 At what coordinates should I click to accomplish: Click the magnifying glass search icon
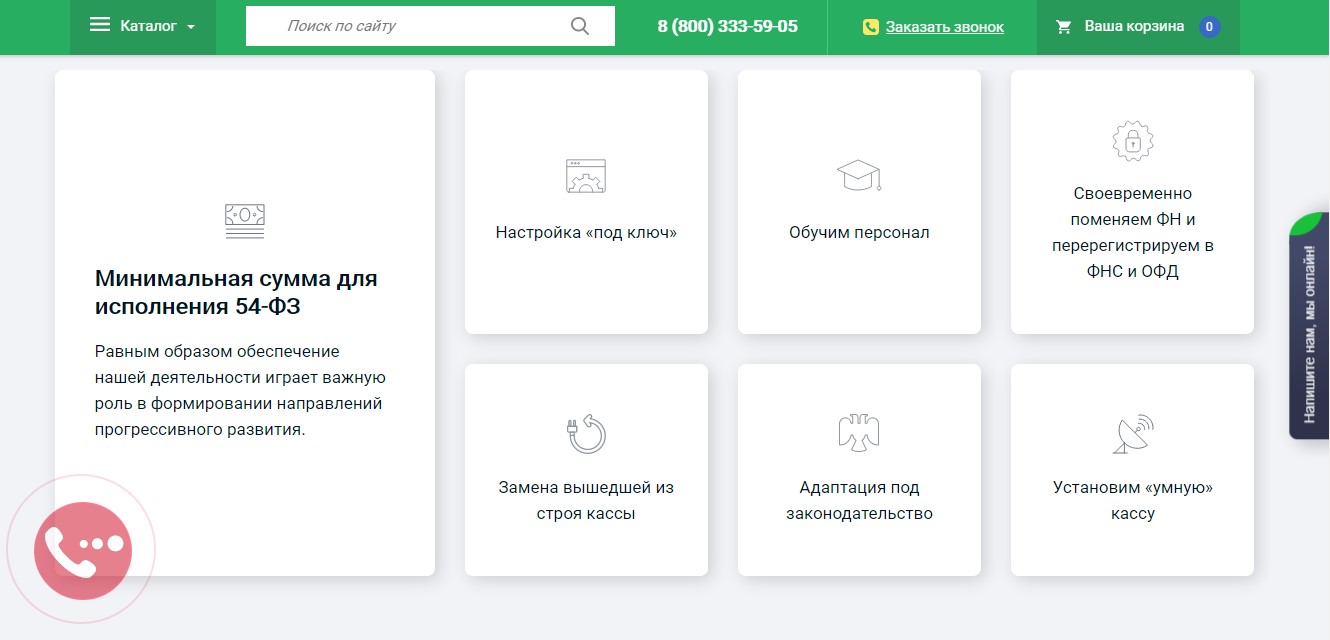coord(580,26)
